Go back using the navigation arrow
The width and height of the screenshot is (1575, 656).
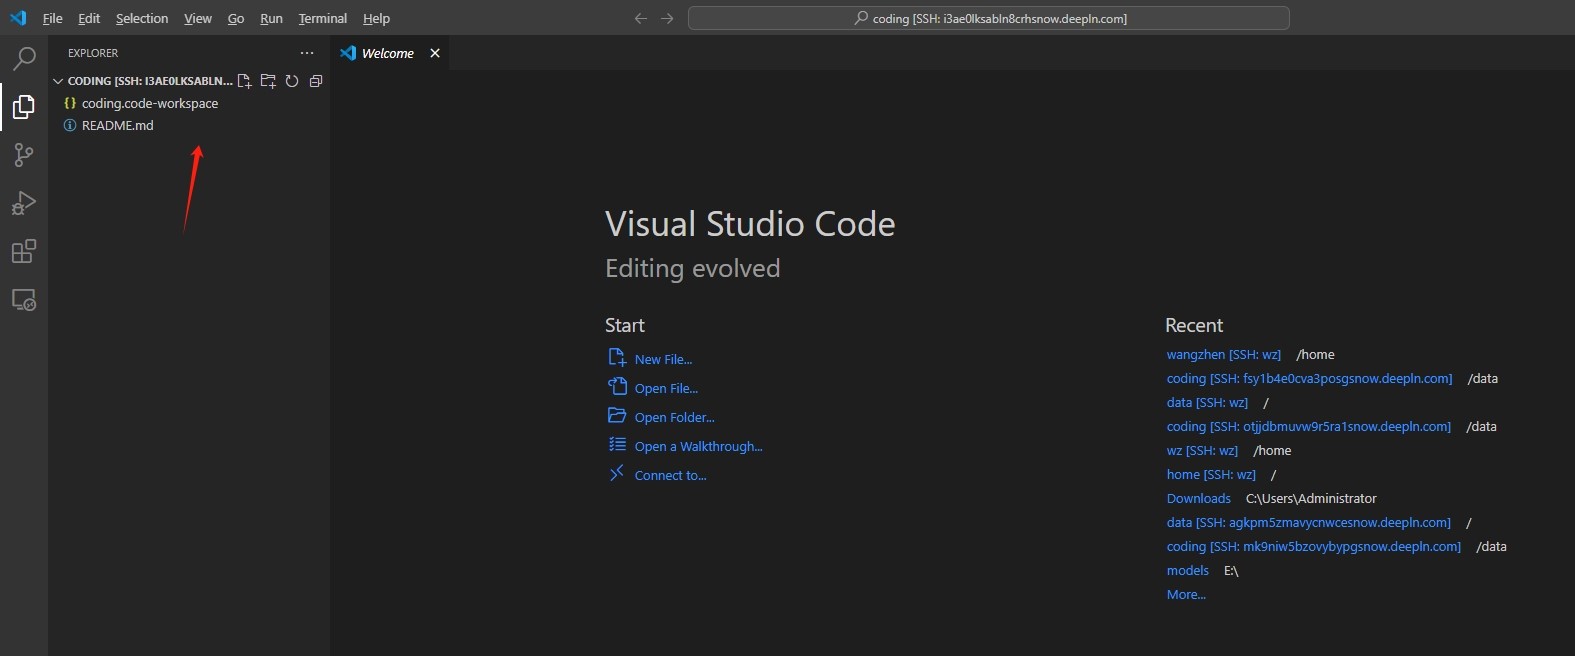tap(641, 18)
